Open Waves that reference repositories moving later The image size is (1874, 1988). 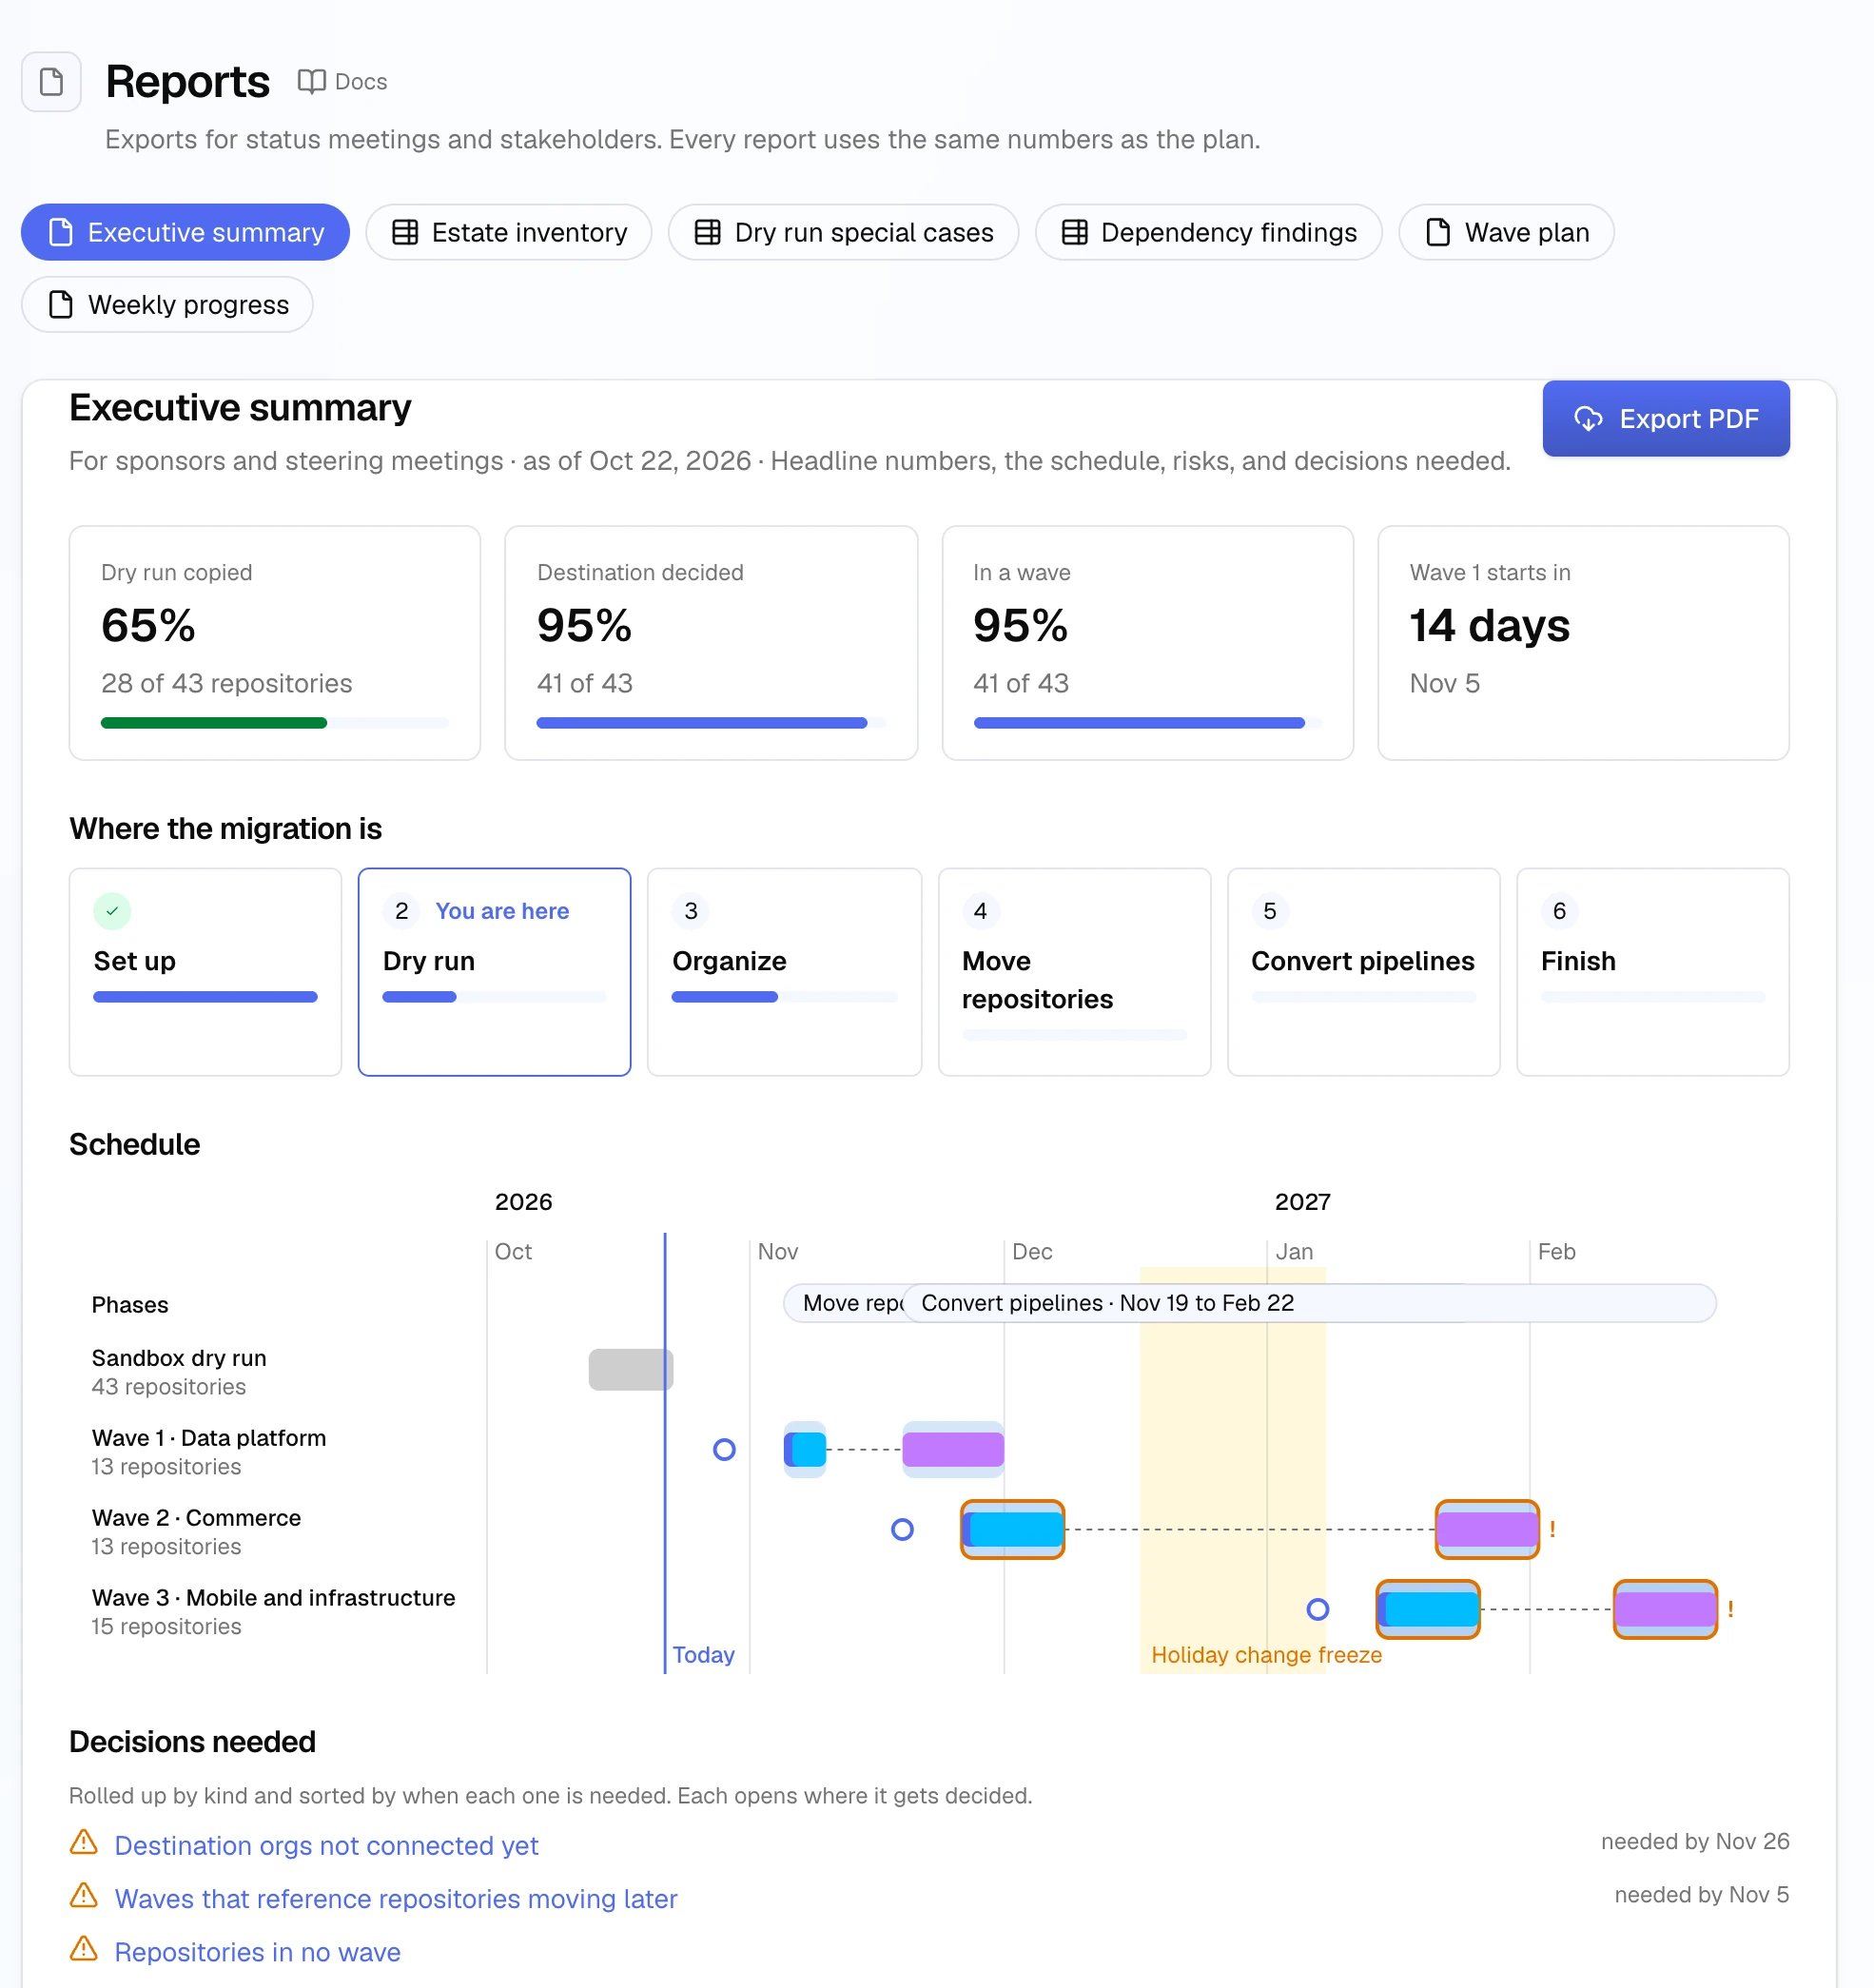click(x=396, y=1898)
